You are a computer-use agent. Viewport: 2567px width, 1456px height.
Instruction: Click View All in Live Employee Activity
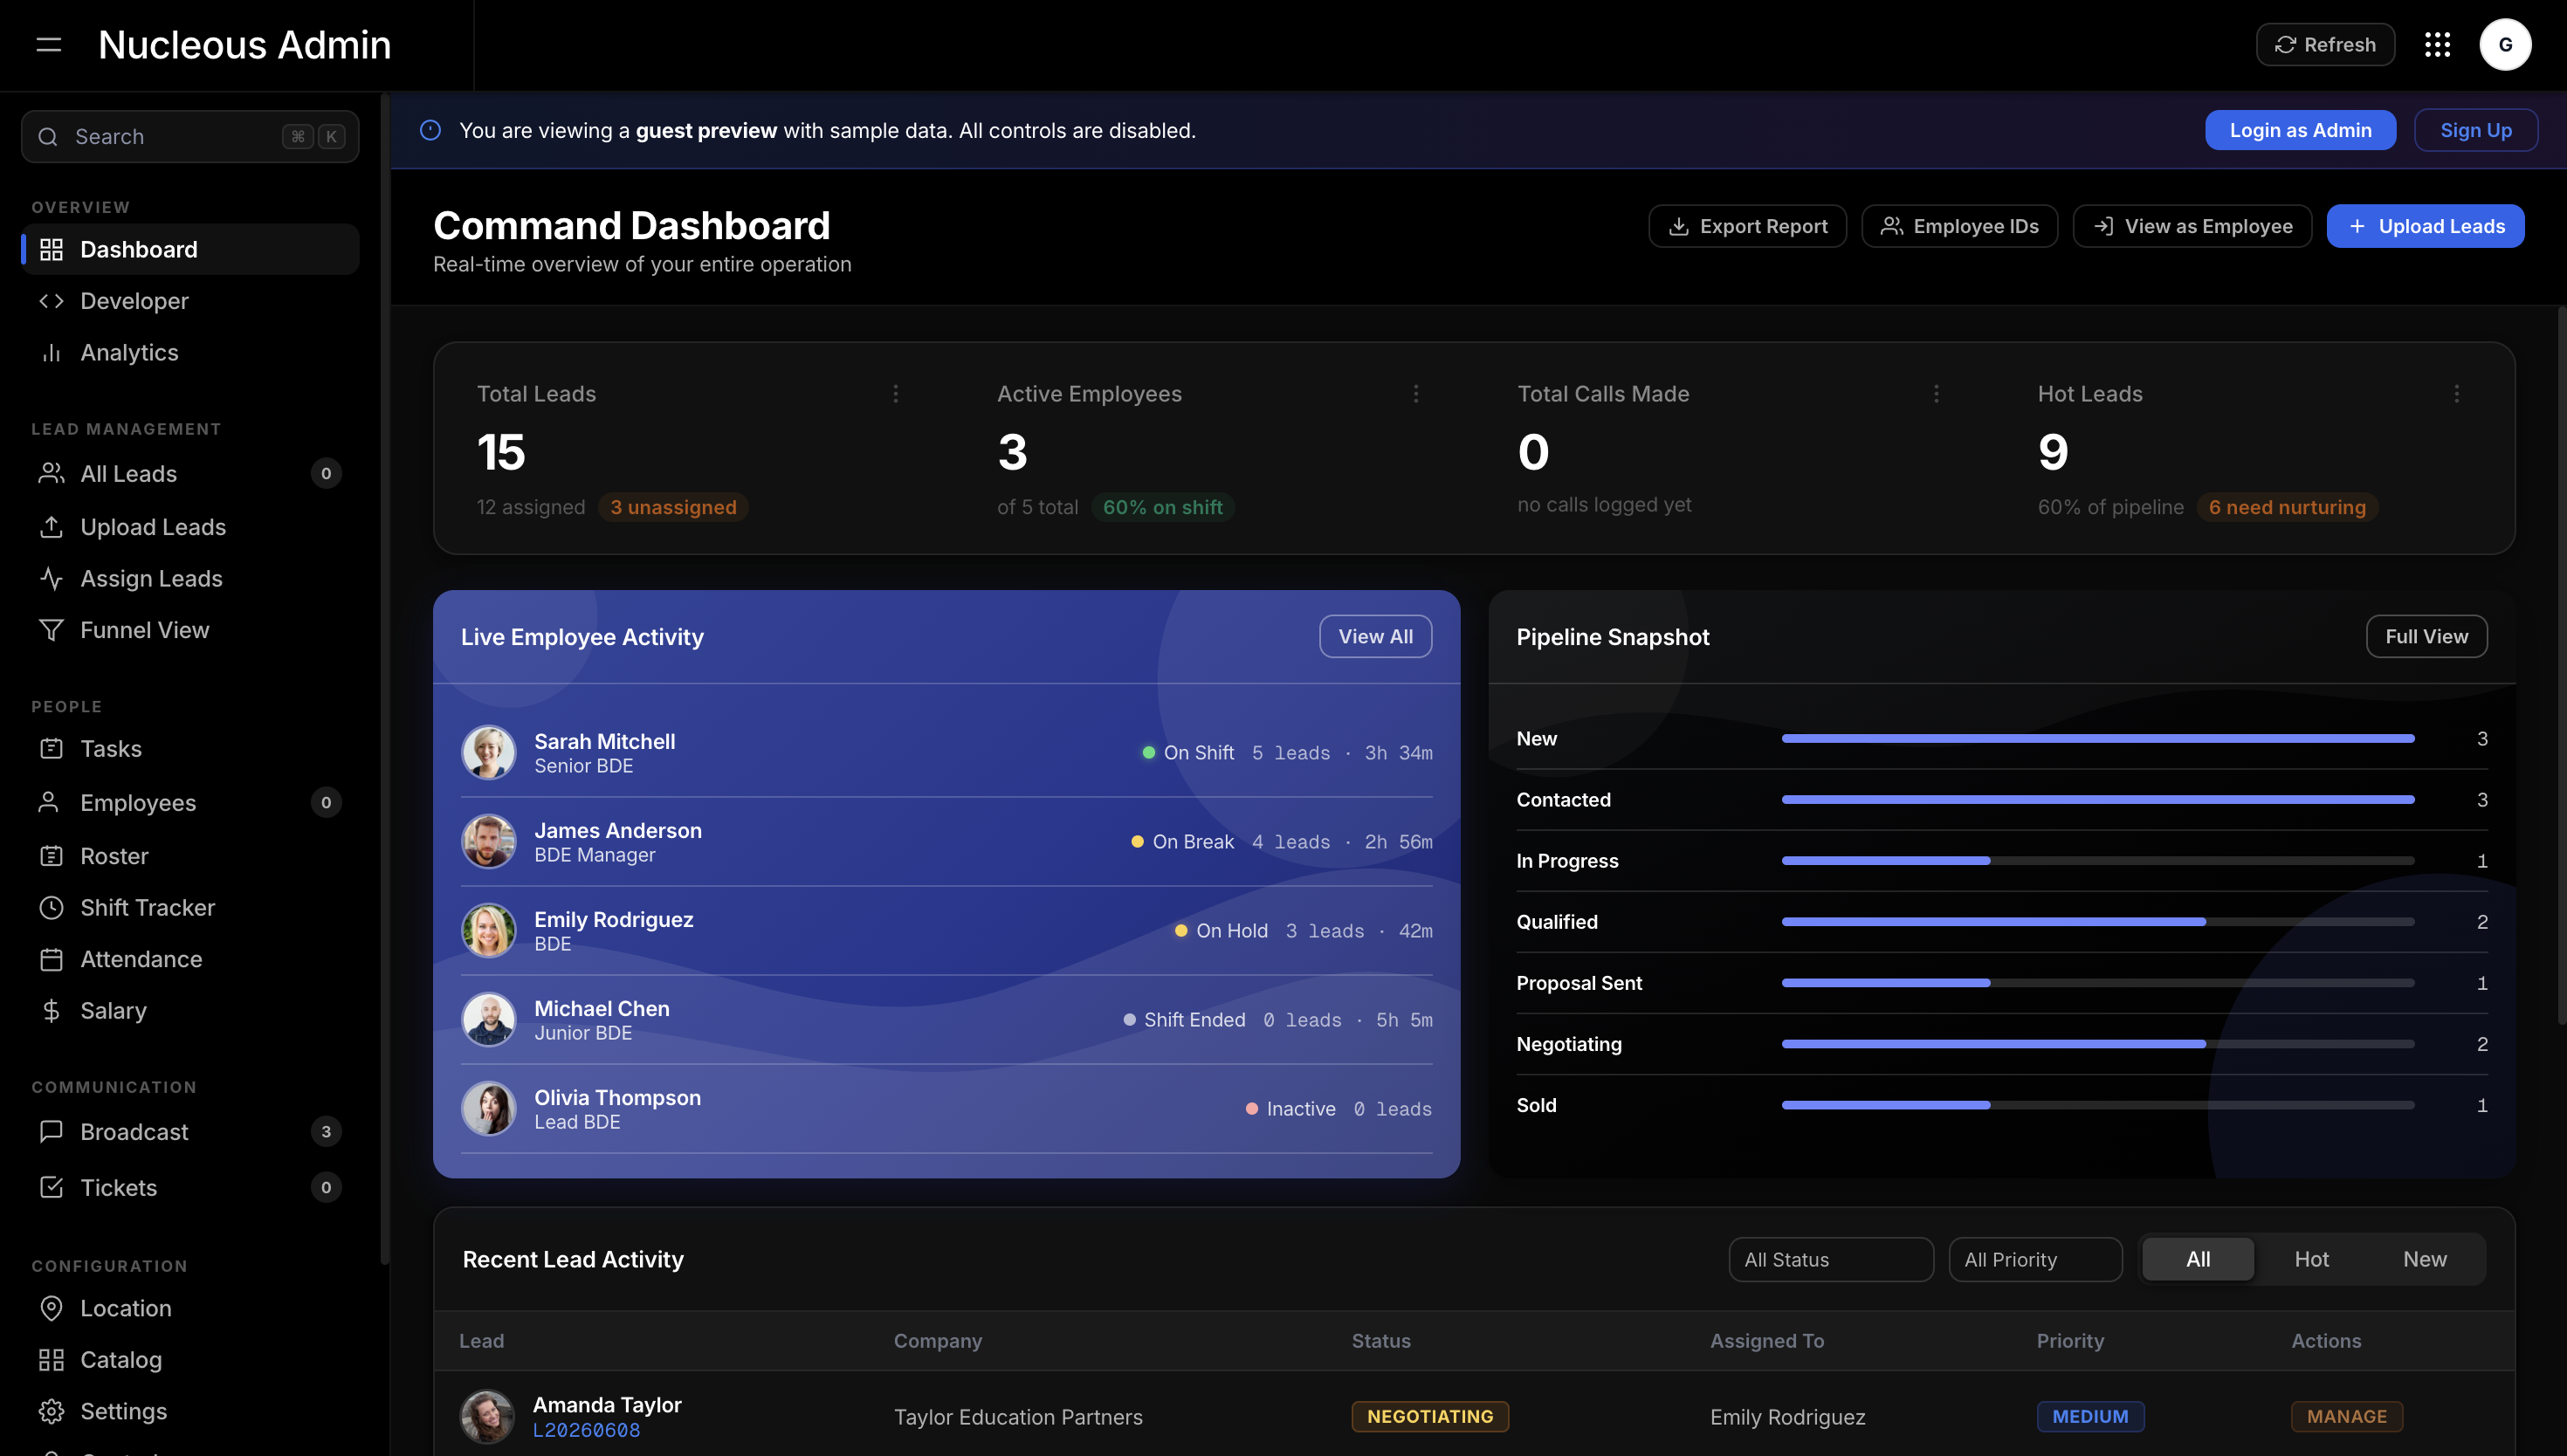pyautogui.click(x=1375, y=637)
